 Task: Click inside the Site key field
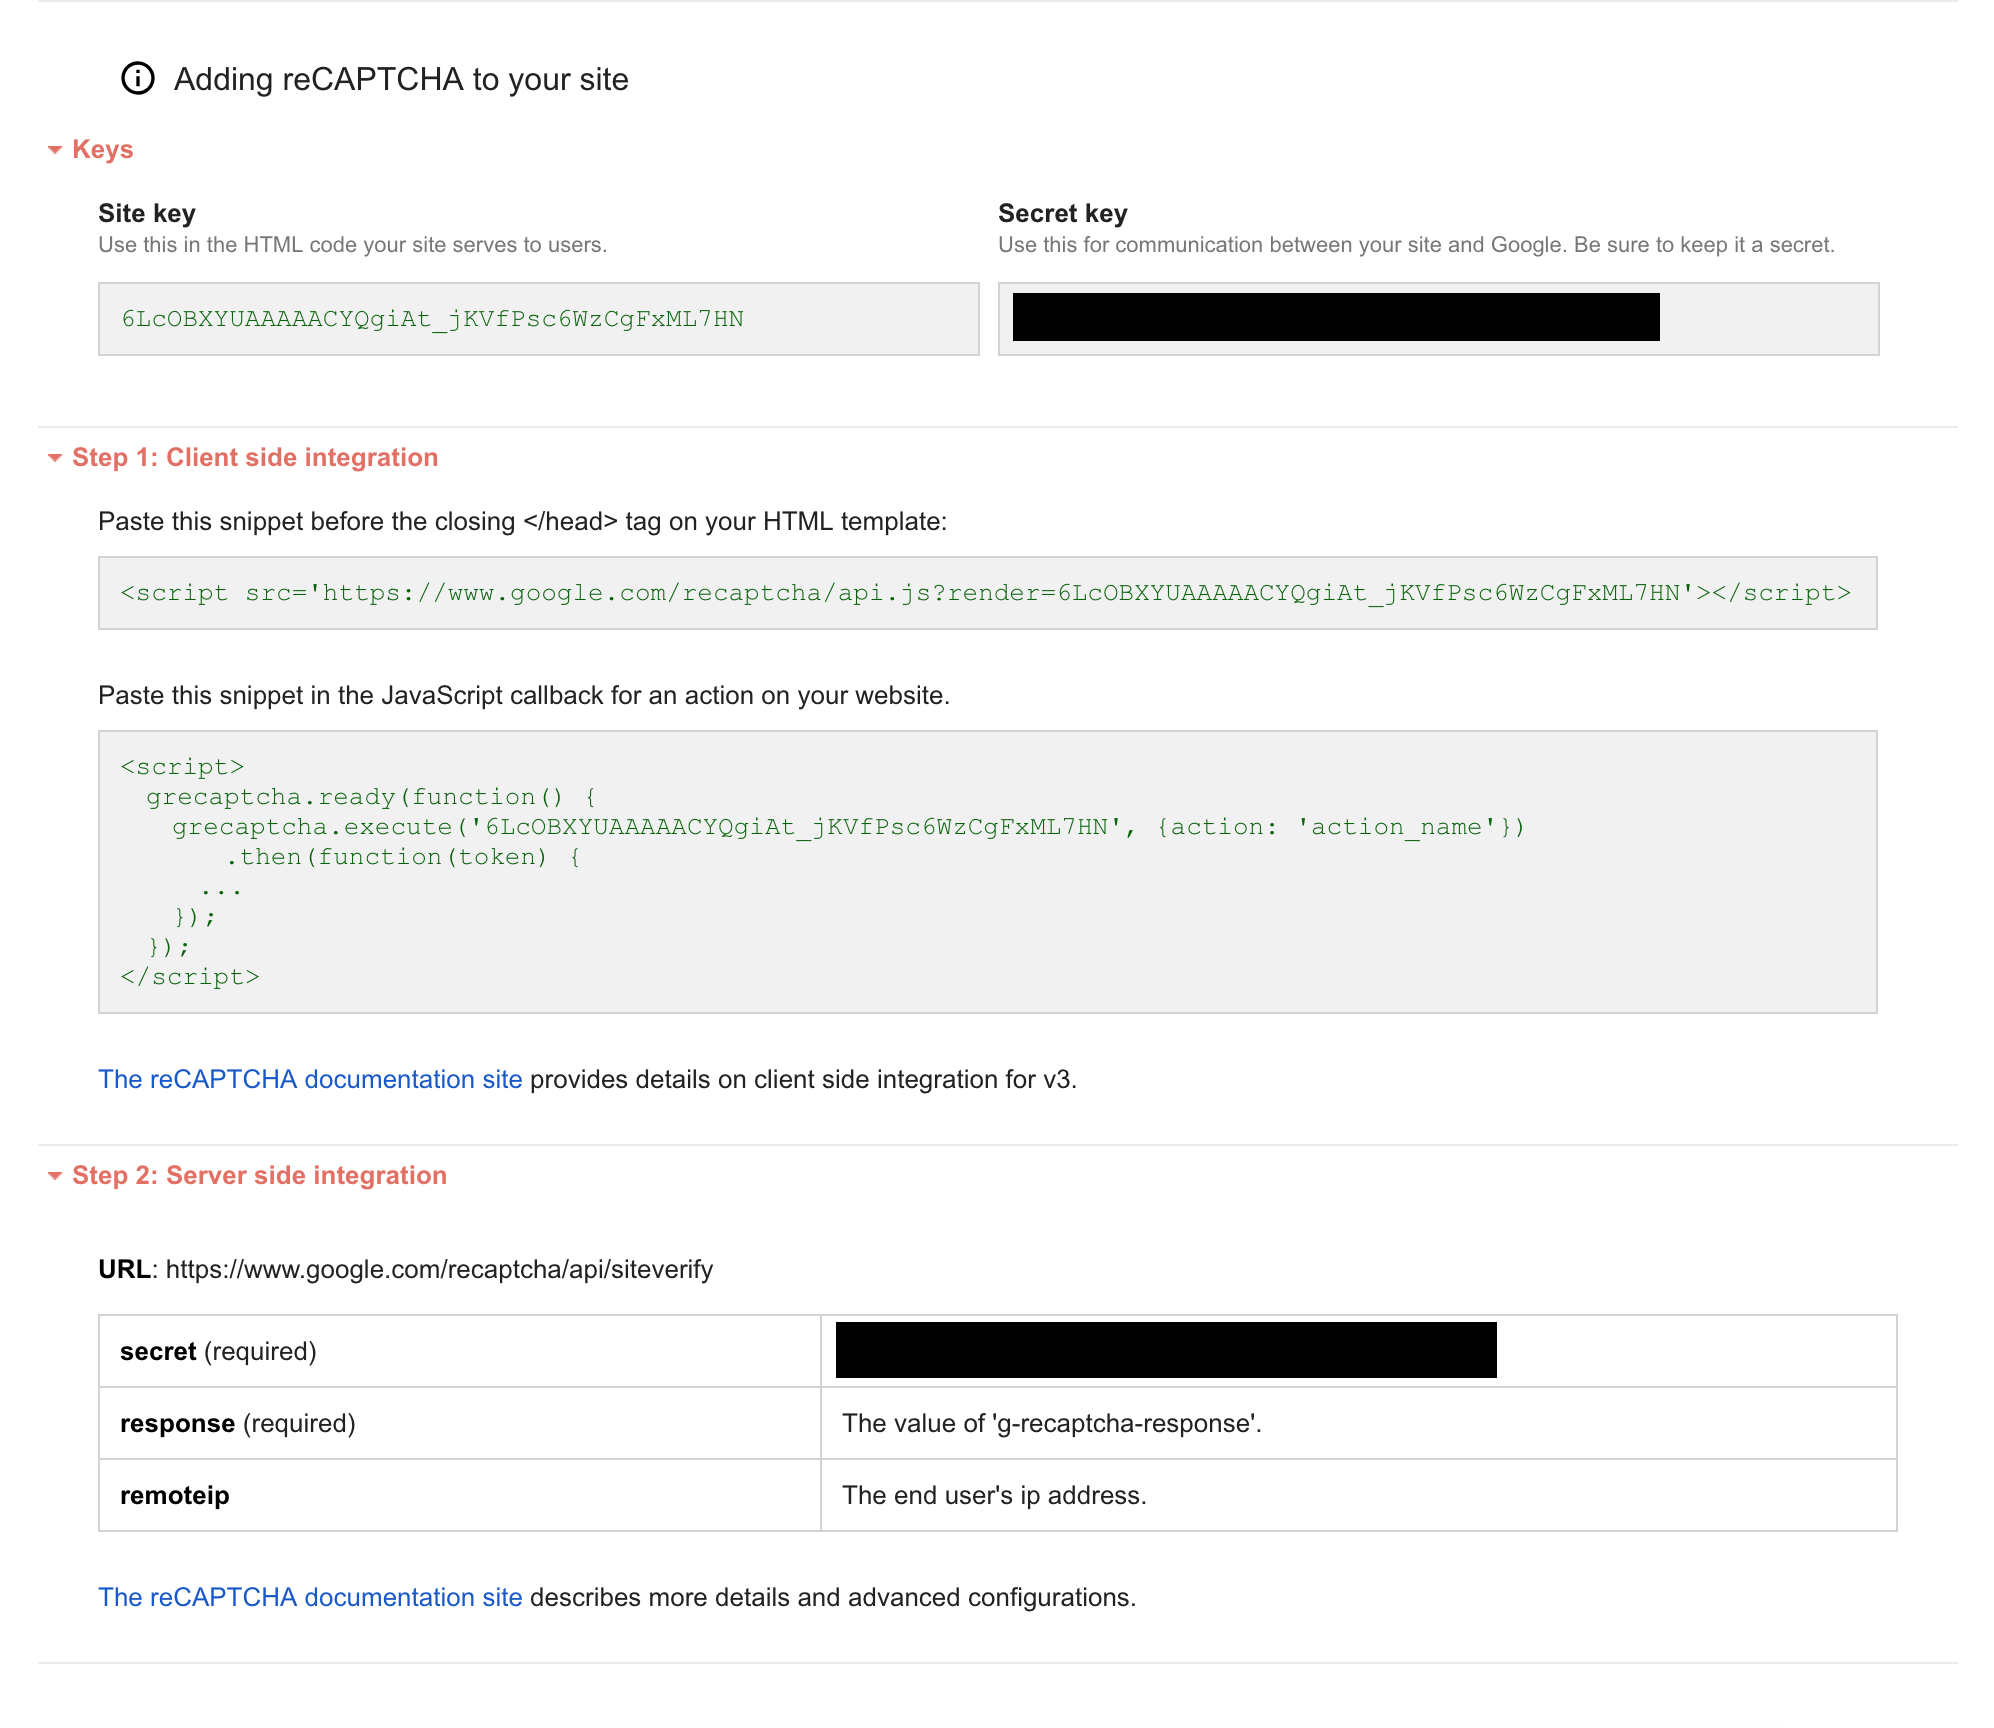click(x=538, y=319)
